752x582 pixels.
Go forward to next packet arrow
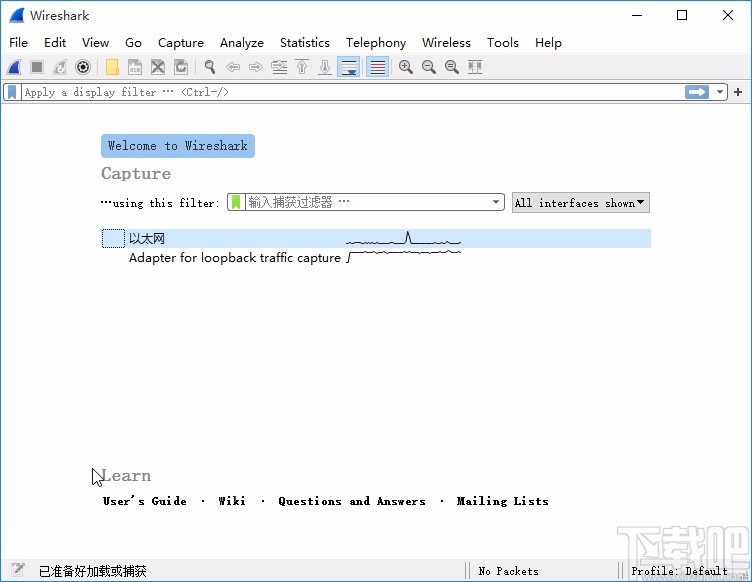coord(256,67)
